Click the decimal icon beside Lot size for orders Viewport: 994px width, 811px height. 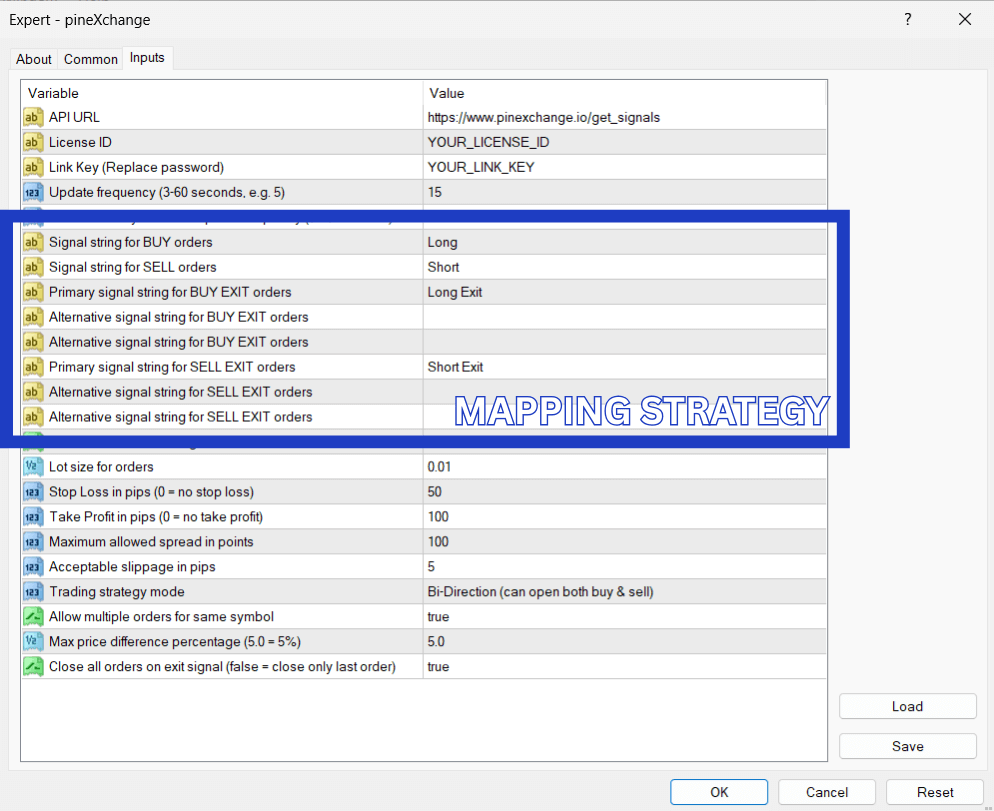(32, 467)
